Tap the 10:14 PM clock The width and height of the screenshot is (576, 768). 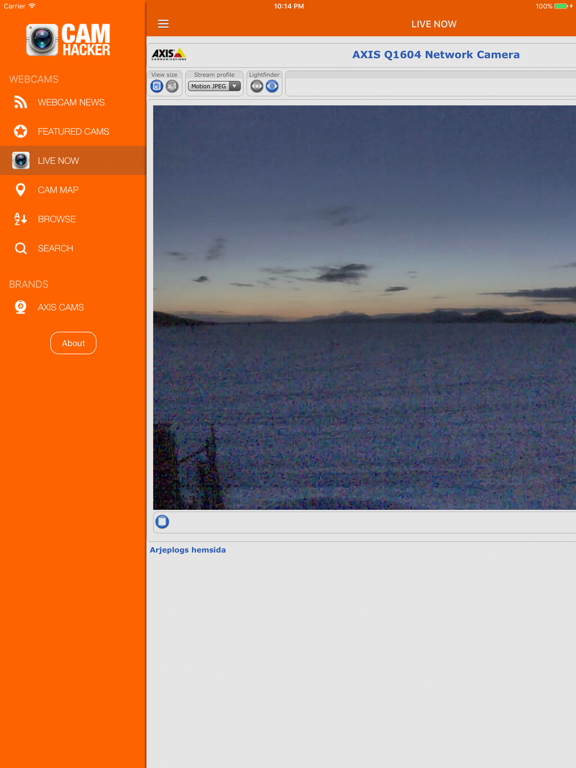pos(289,6)
